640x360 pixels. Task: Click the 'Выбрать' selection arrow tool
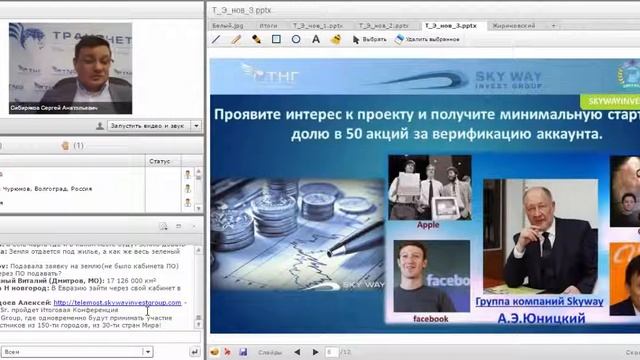click(369, 39)
